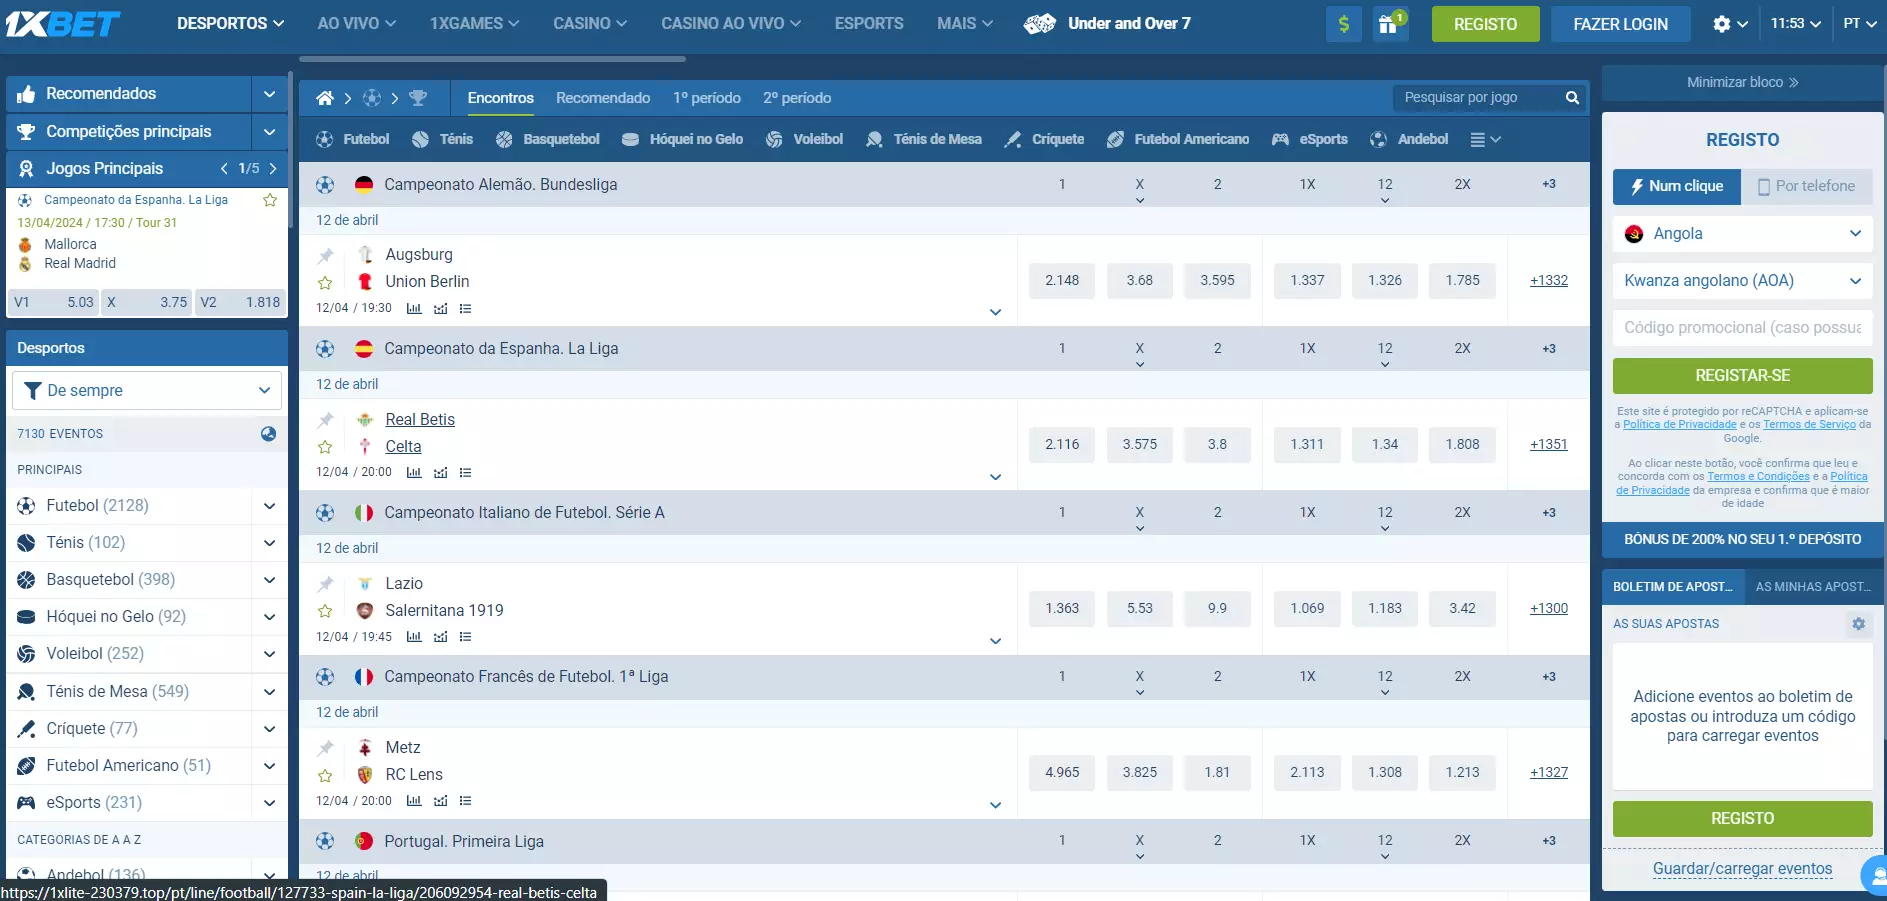Open the settings gear in top bar

pos(1729,24)
